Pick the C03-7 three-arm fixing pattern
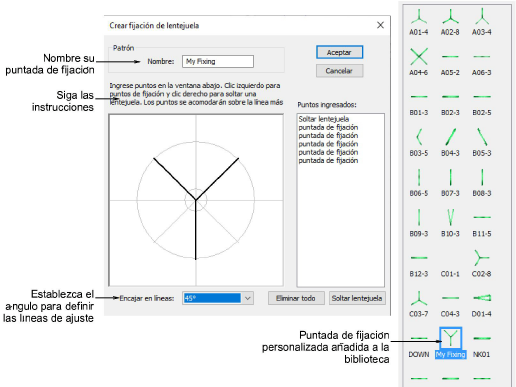 [x=419, y=304]
